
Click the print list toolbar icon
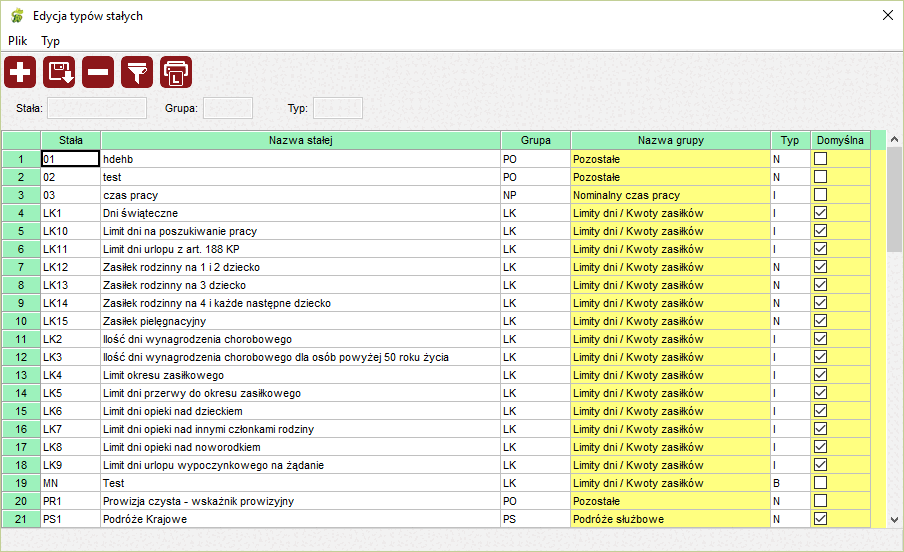176,72
